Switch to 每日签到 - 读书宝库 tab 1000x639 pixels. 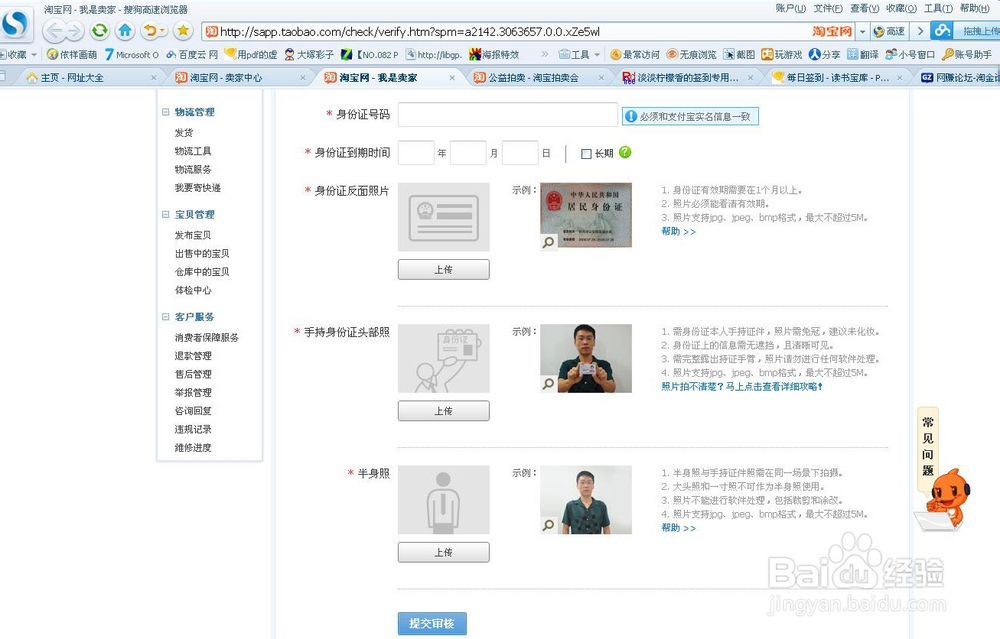pyautogui.click(x=837, y=78)
